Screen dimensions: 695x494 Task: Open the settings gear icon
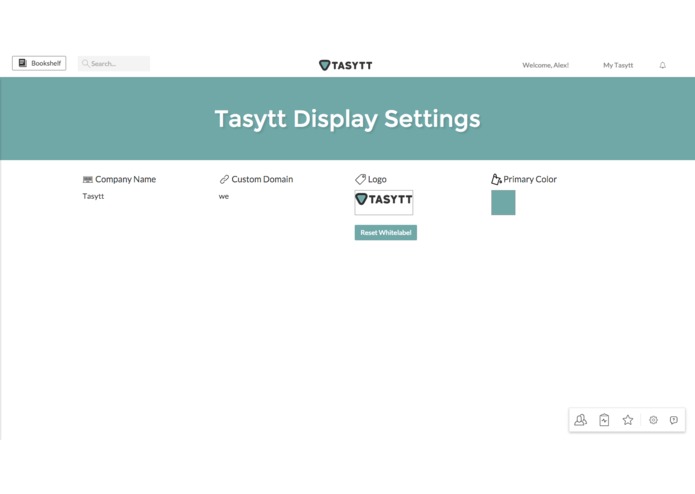point(653,420)
